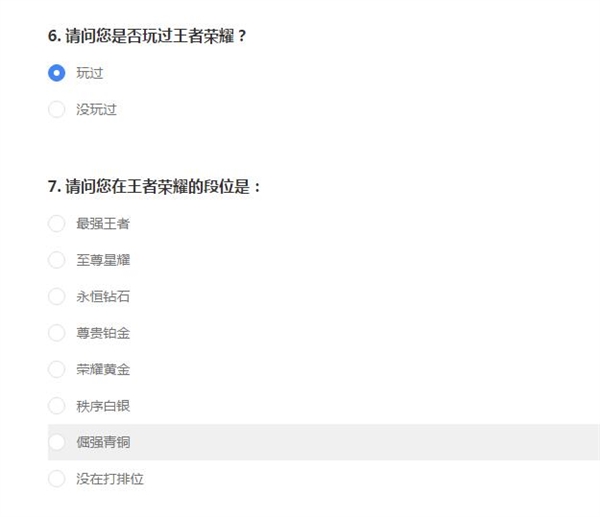Click the 最强王者 label text
The image size is (600, 517).
point(102,223)
